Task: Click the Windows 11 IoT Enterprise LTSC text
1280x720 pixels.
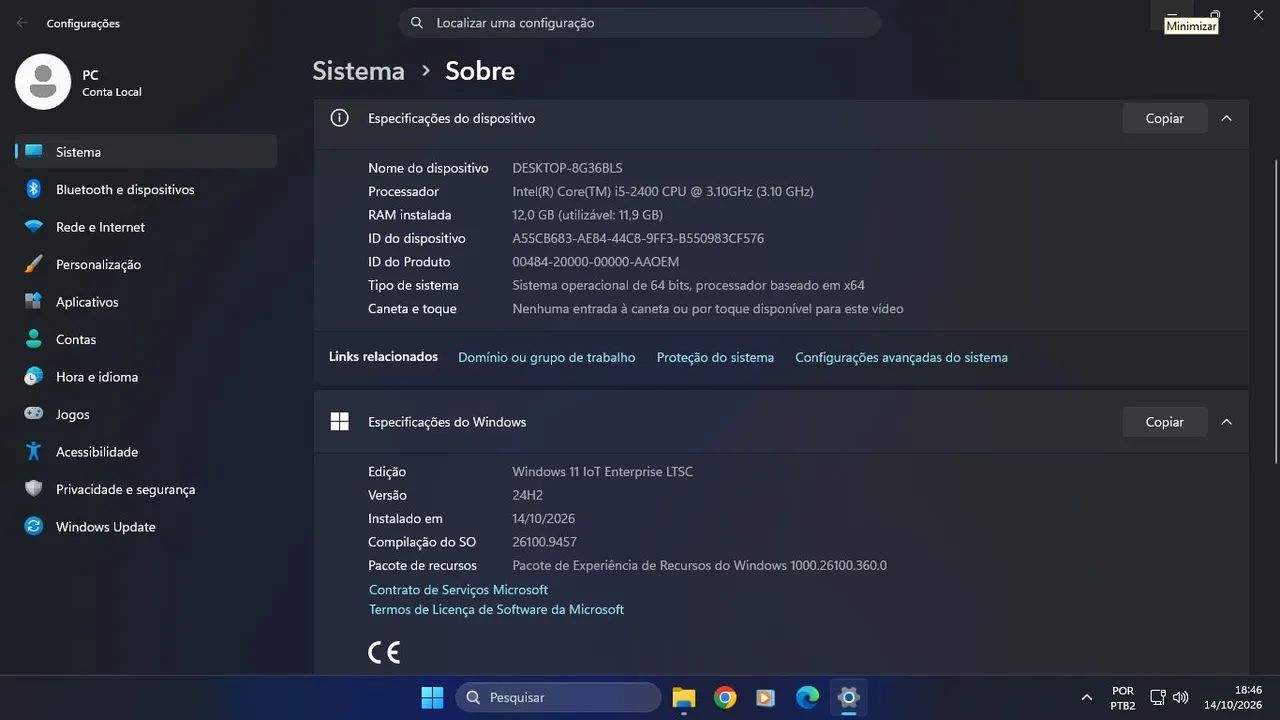Action: click(602, 472)
